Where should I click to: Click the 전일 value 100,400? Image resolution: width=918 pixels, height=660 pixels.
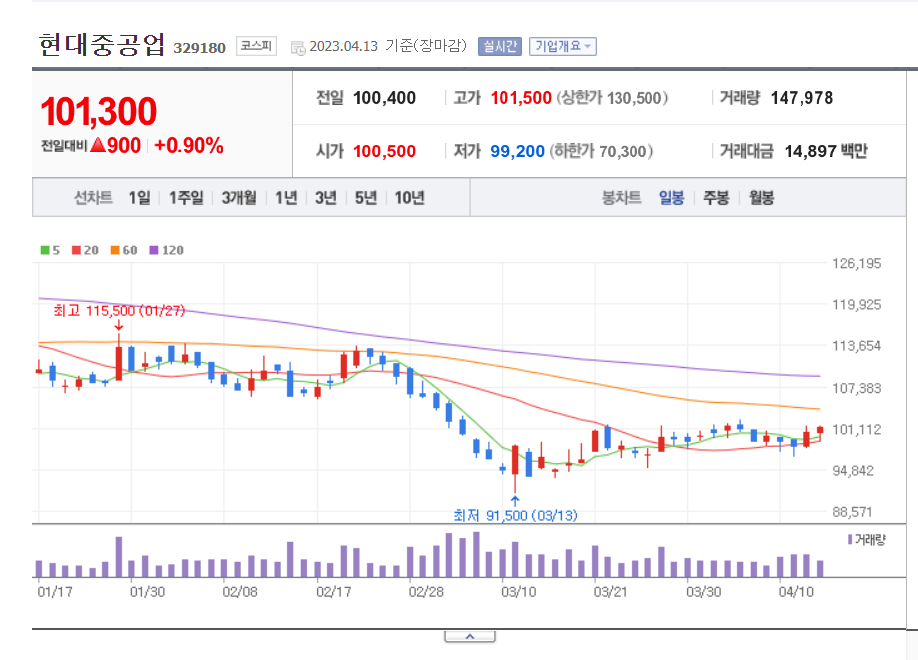[x=384, y=98]
